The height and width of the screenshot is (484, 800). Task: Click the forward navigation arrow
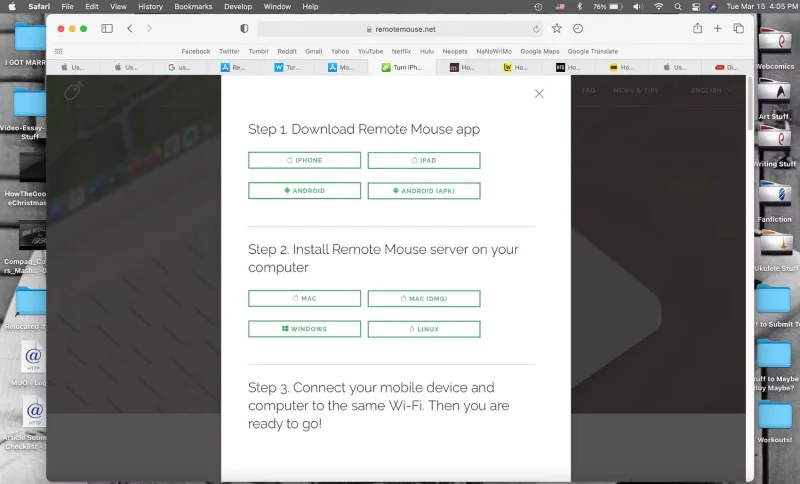point(149,29)
